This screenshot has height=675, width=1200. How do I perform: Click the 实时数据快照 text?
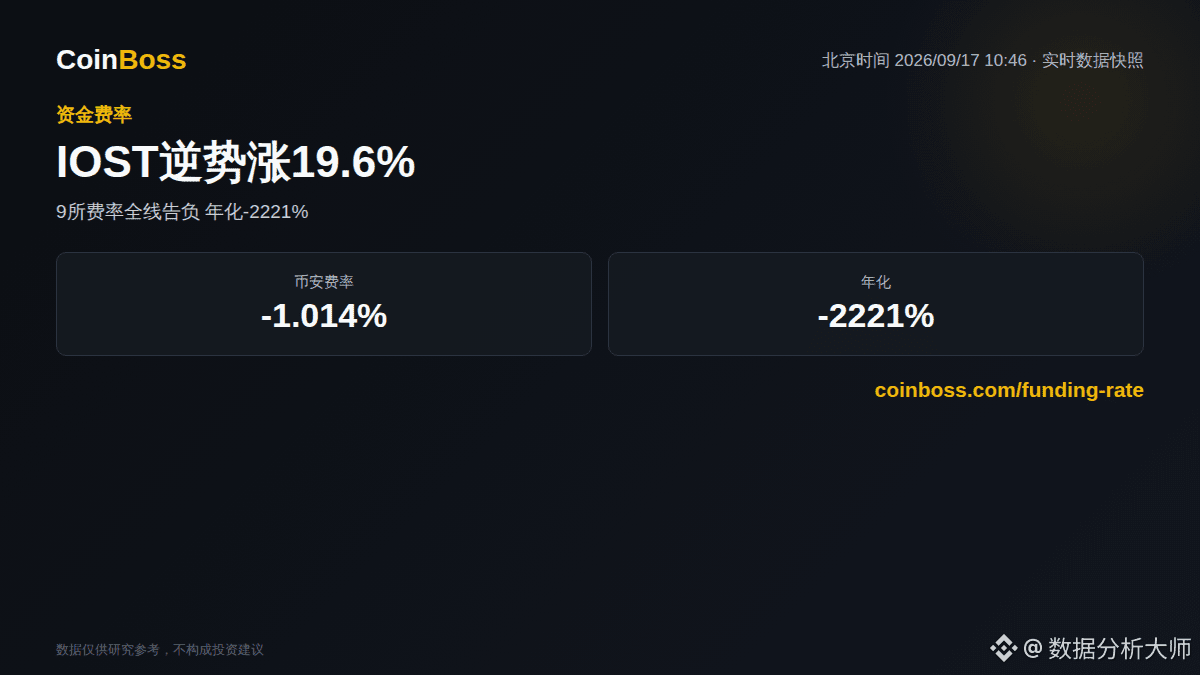point(1093,60)
